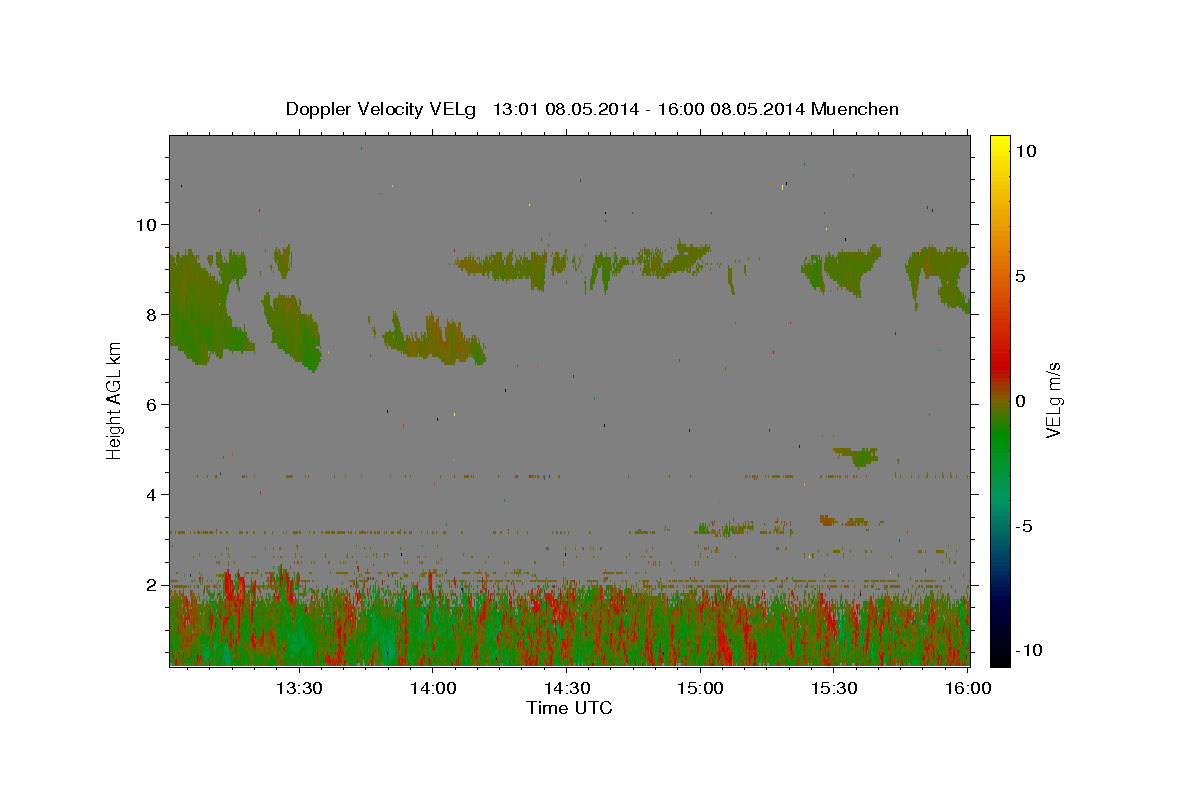Click the height tick label 6
1200x800 pixels.
click(151, 404)
